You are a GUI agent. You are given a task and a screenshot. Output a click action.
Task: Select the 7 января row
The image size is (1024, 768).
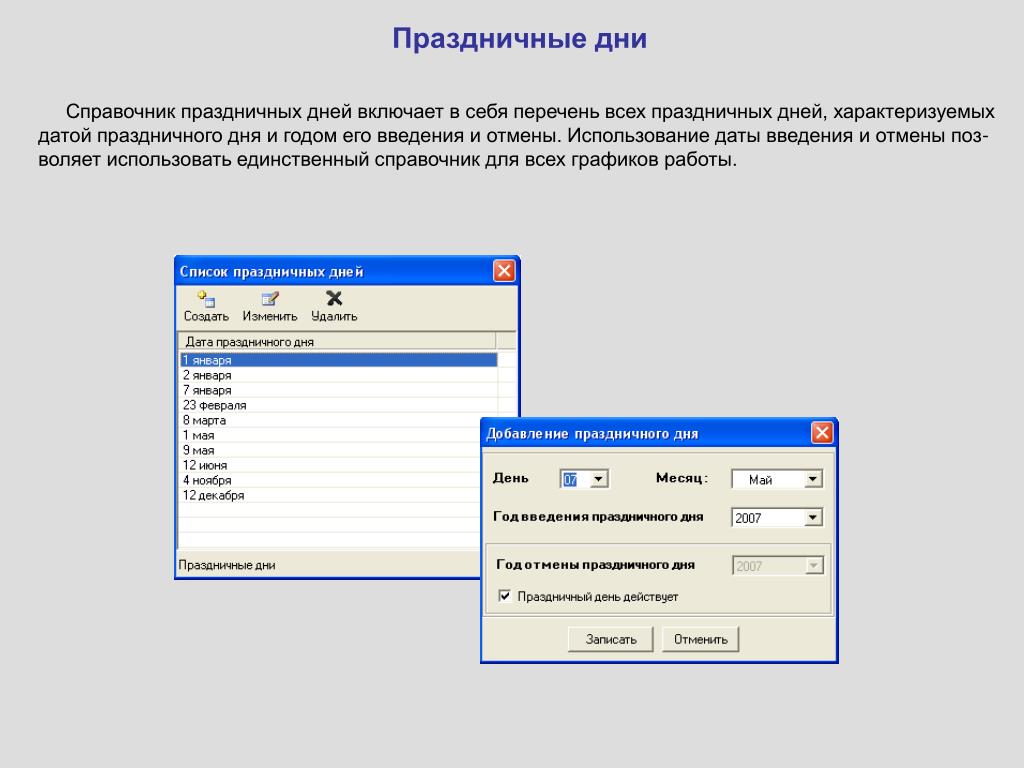(338, 390)
